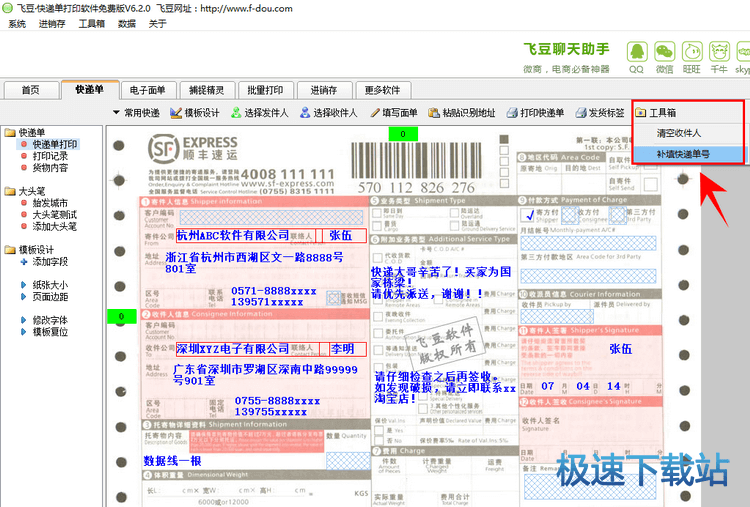Open the 工具箱 toolbox menu
This screenshot has height=507, width=750.
655,113
